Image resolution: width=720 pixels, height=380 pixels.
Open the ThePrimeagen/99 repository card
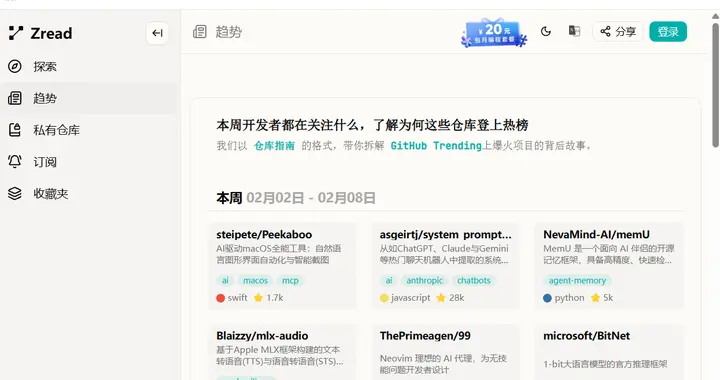tap(446, 352)
